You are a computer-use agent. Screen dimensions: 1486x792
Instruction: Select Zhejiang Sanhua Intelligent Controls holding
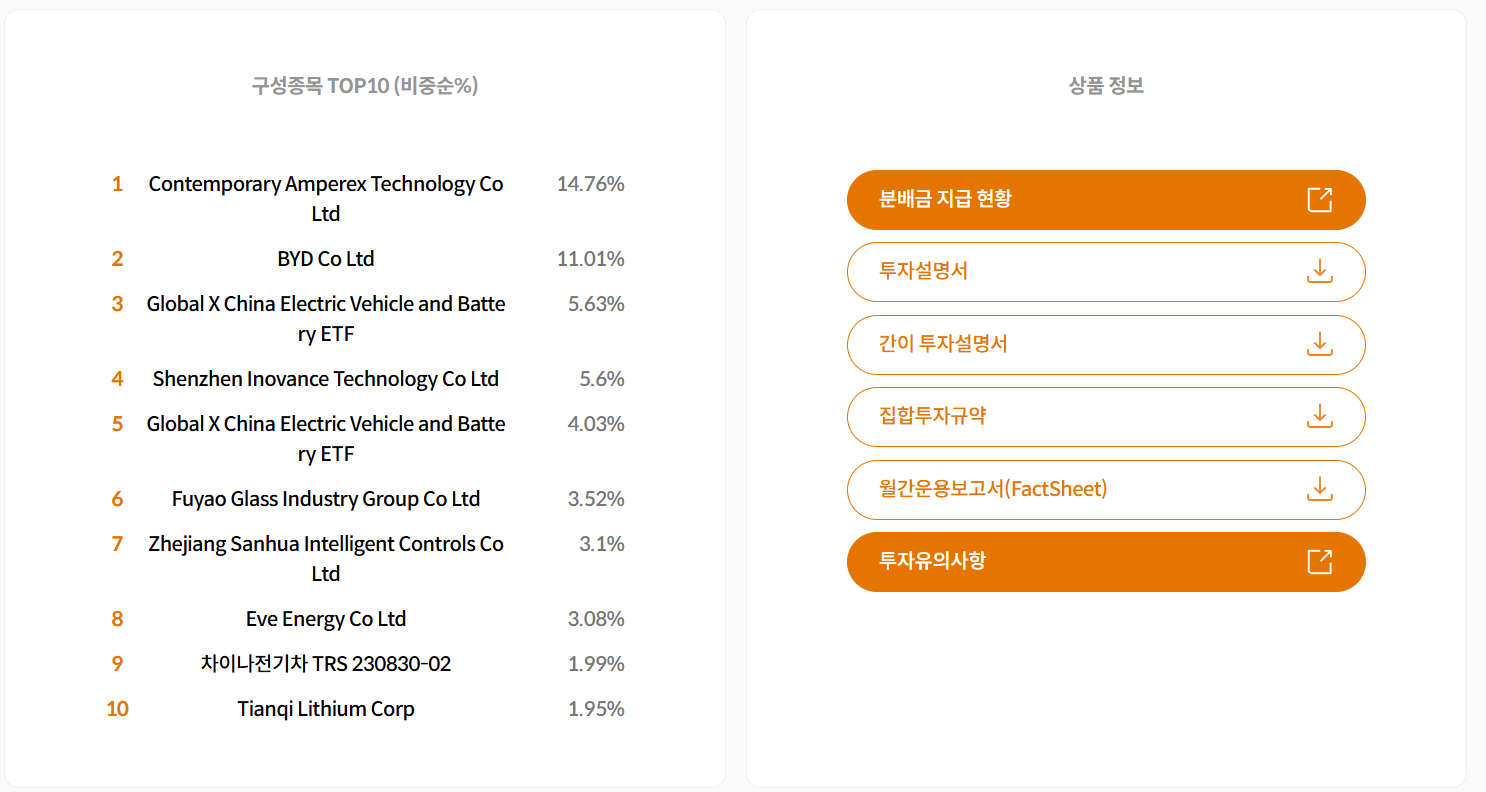click(326, 558)
